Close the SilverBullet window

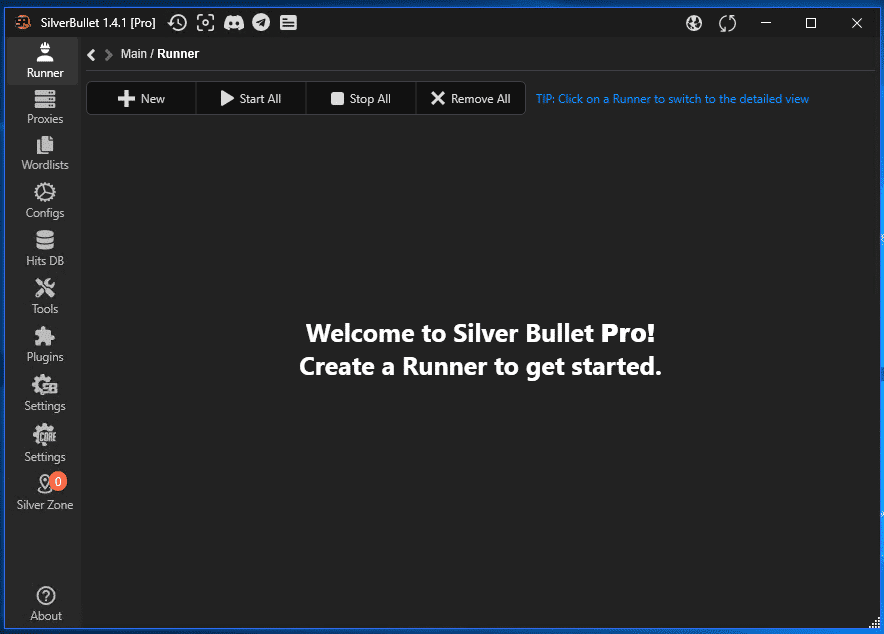pos(857,23)
